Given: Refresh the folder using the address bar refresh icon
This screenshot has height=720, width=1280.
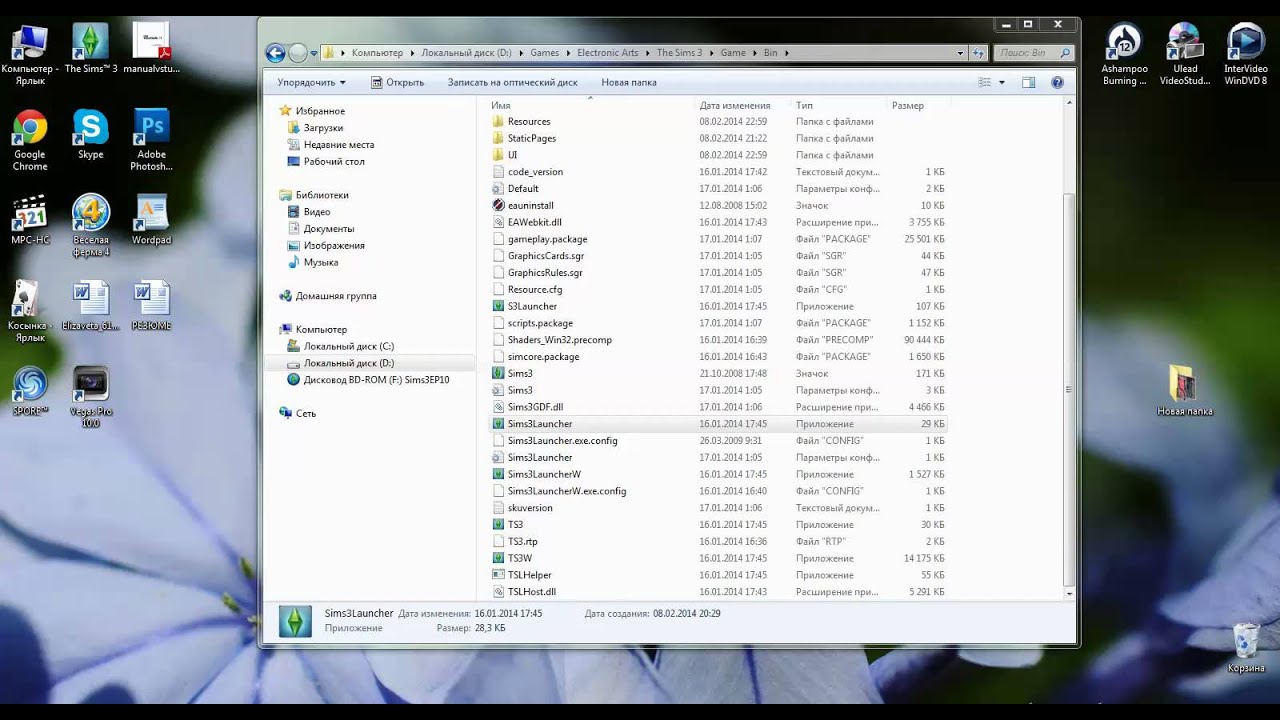Looking at the screenshot, I should [979, 53].
